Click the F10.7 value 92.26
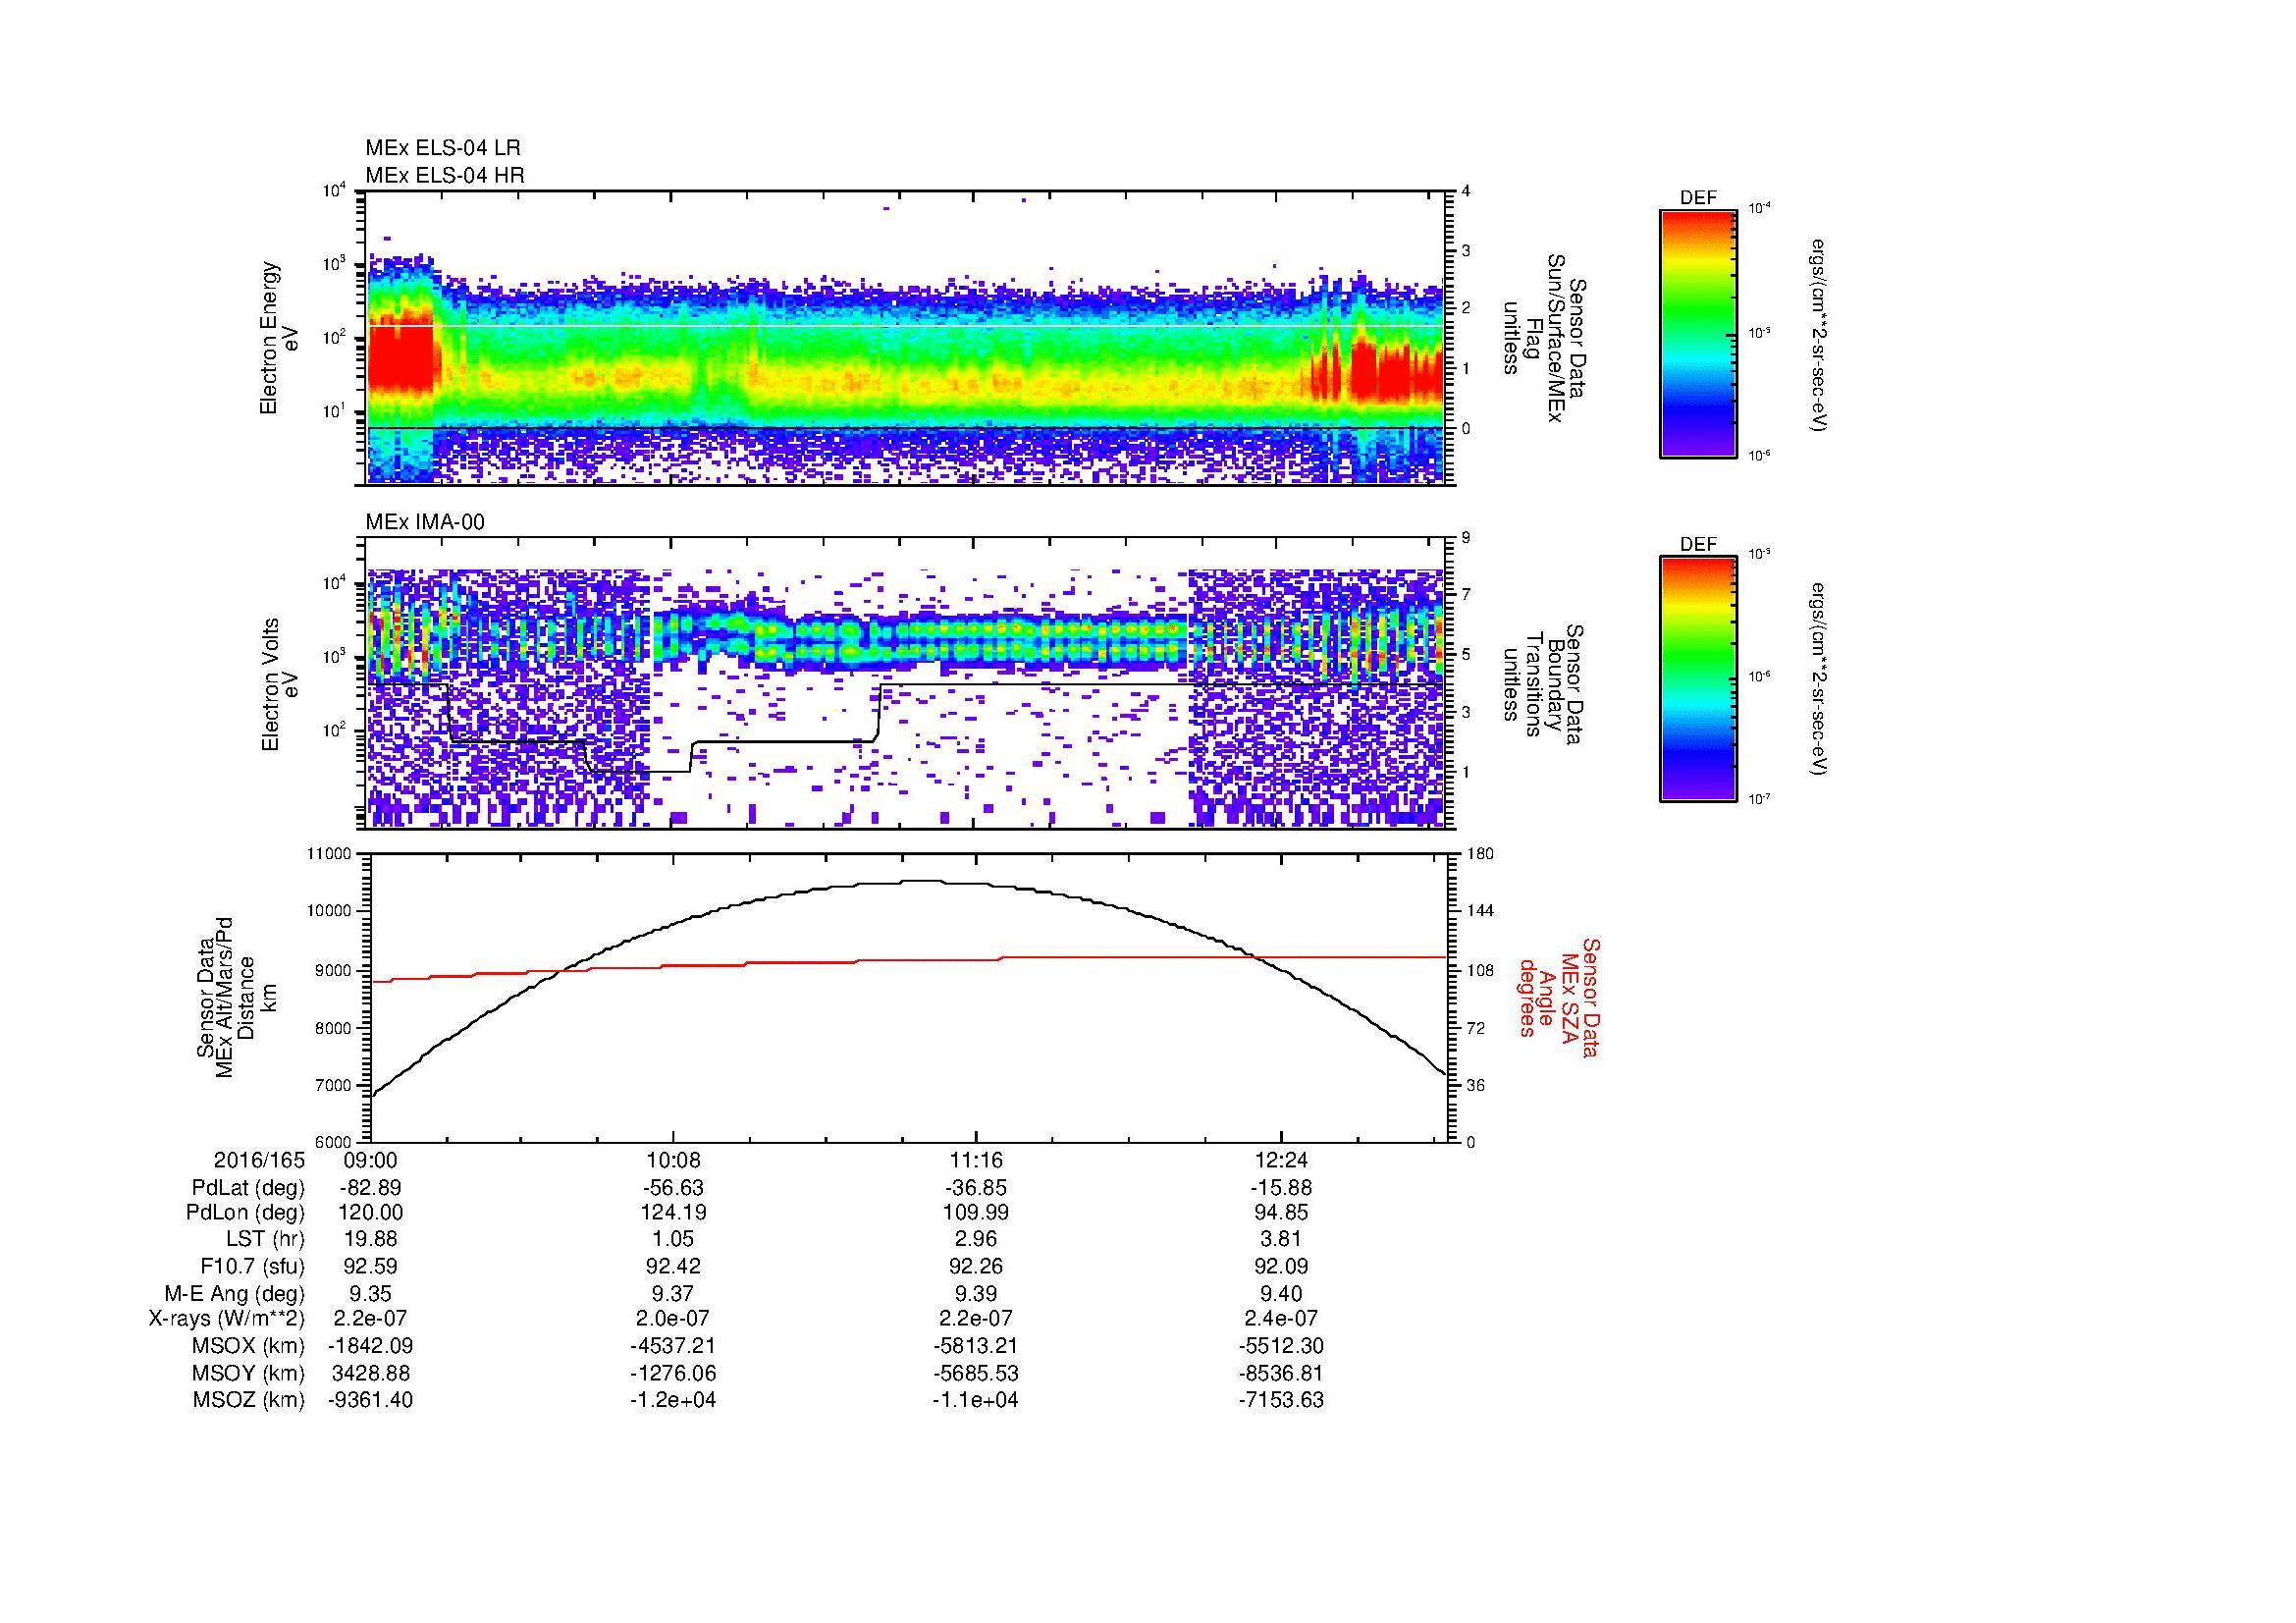 [976, 1267]
